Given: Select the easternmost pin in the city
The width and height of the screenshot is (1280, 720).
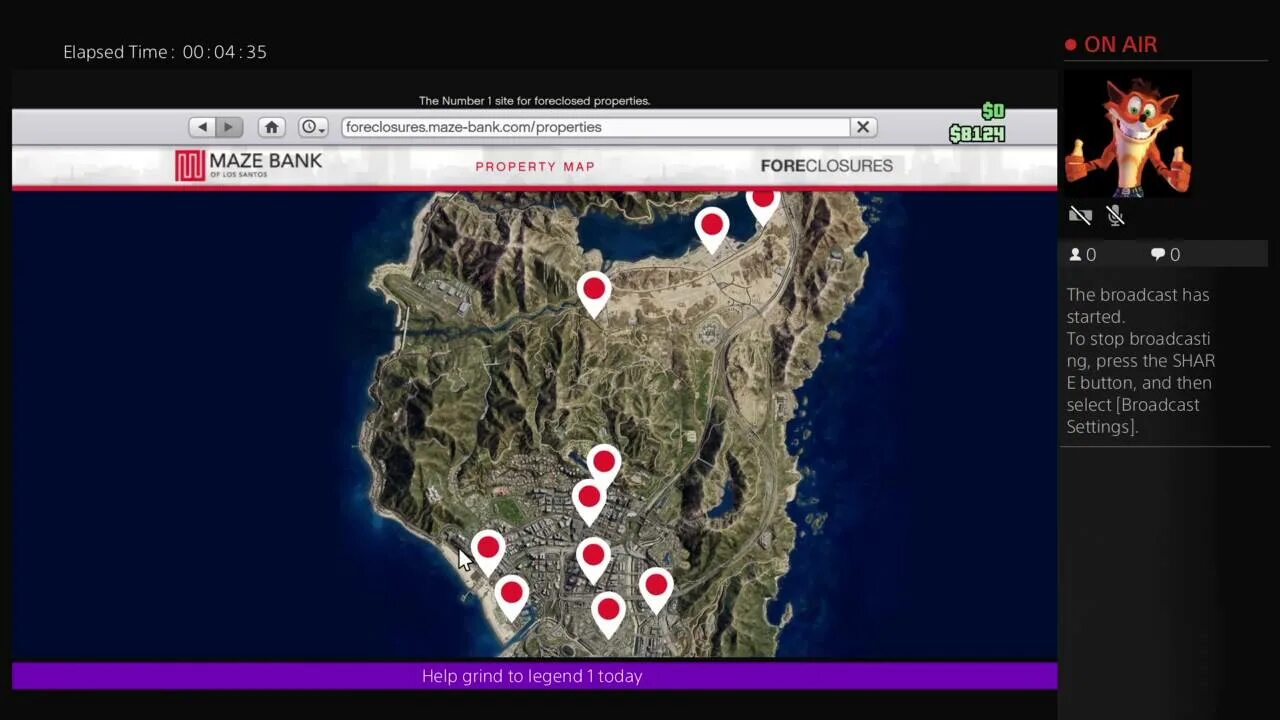Looking at the screenshot, I should click(x=656, y=588).
